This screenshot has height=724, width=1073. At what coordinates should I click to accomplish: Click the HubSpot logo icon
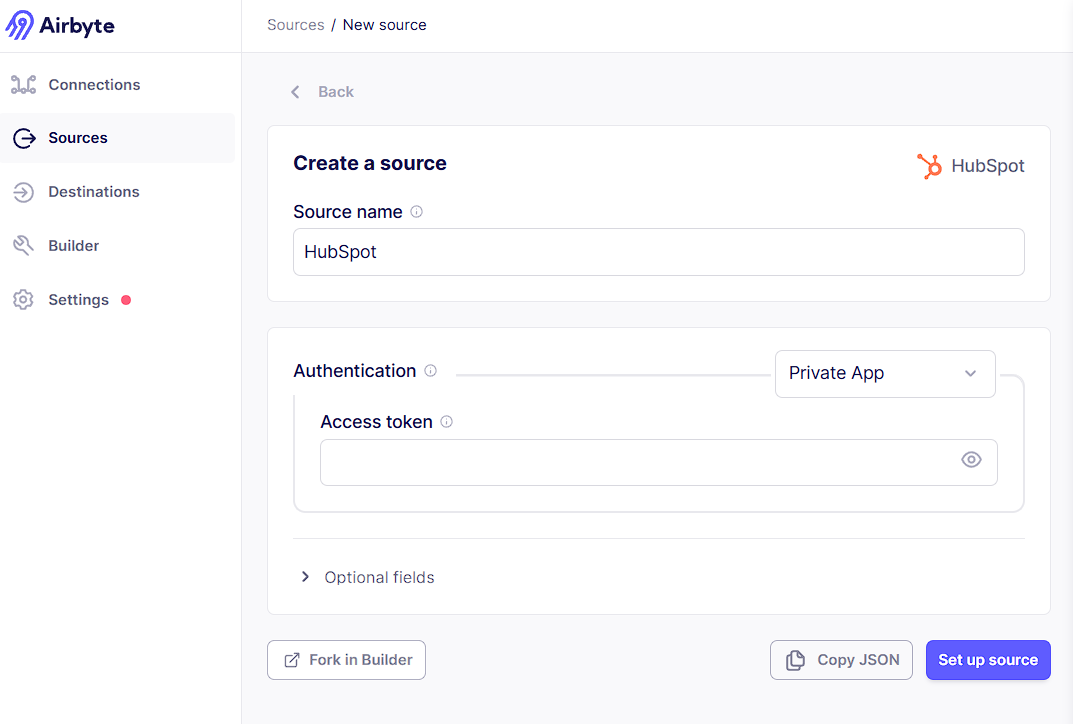[x=929, y=166]
